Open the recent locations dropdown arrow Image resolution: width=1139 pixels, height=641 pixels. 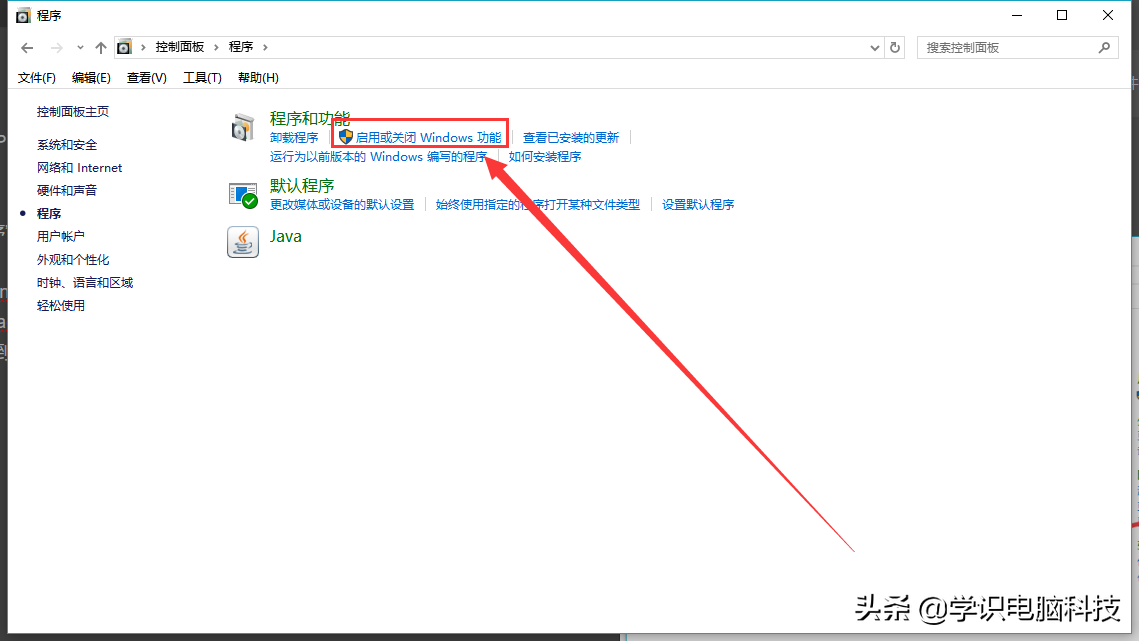80,47
